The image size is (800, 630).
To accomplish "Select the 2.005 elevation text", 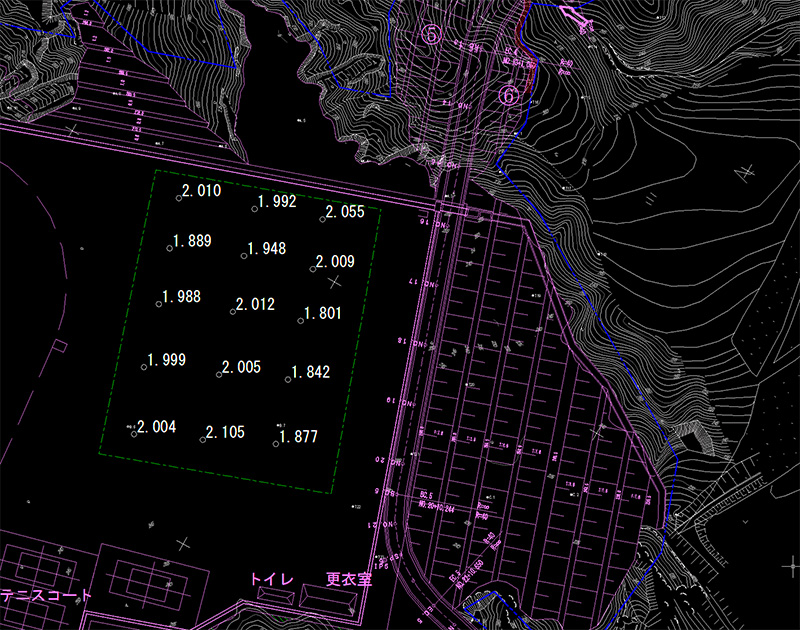I will tap(241, 368).
